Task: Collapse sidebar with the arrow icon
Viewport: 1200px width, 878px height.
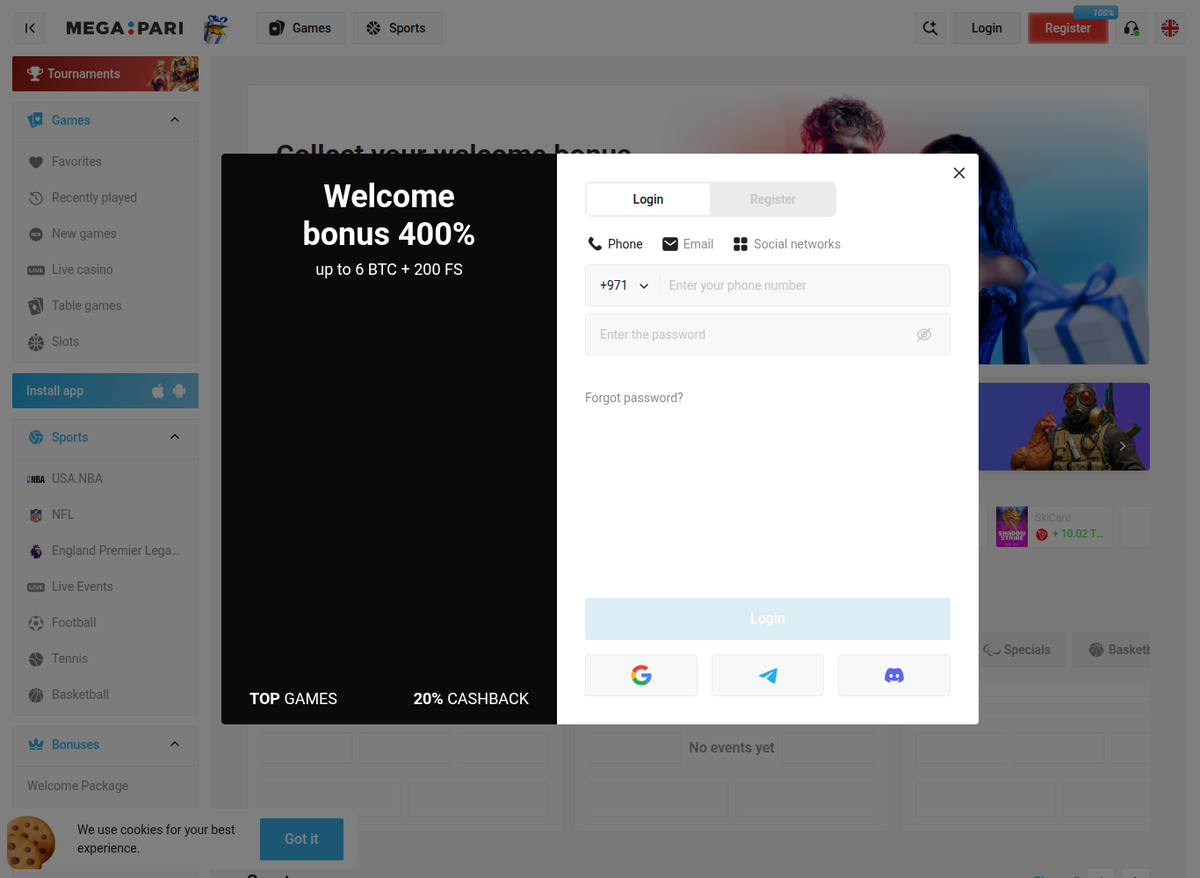Action: pos(30,28)
